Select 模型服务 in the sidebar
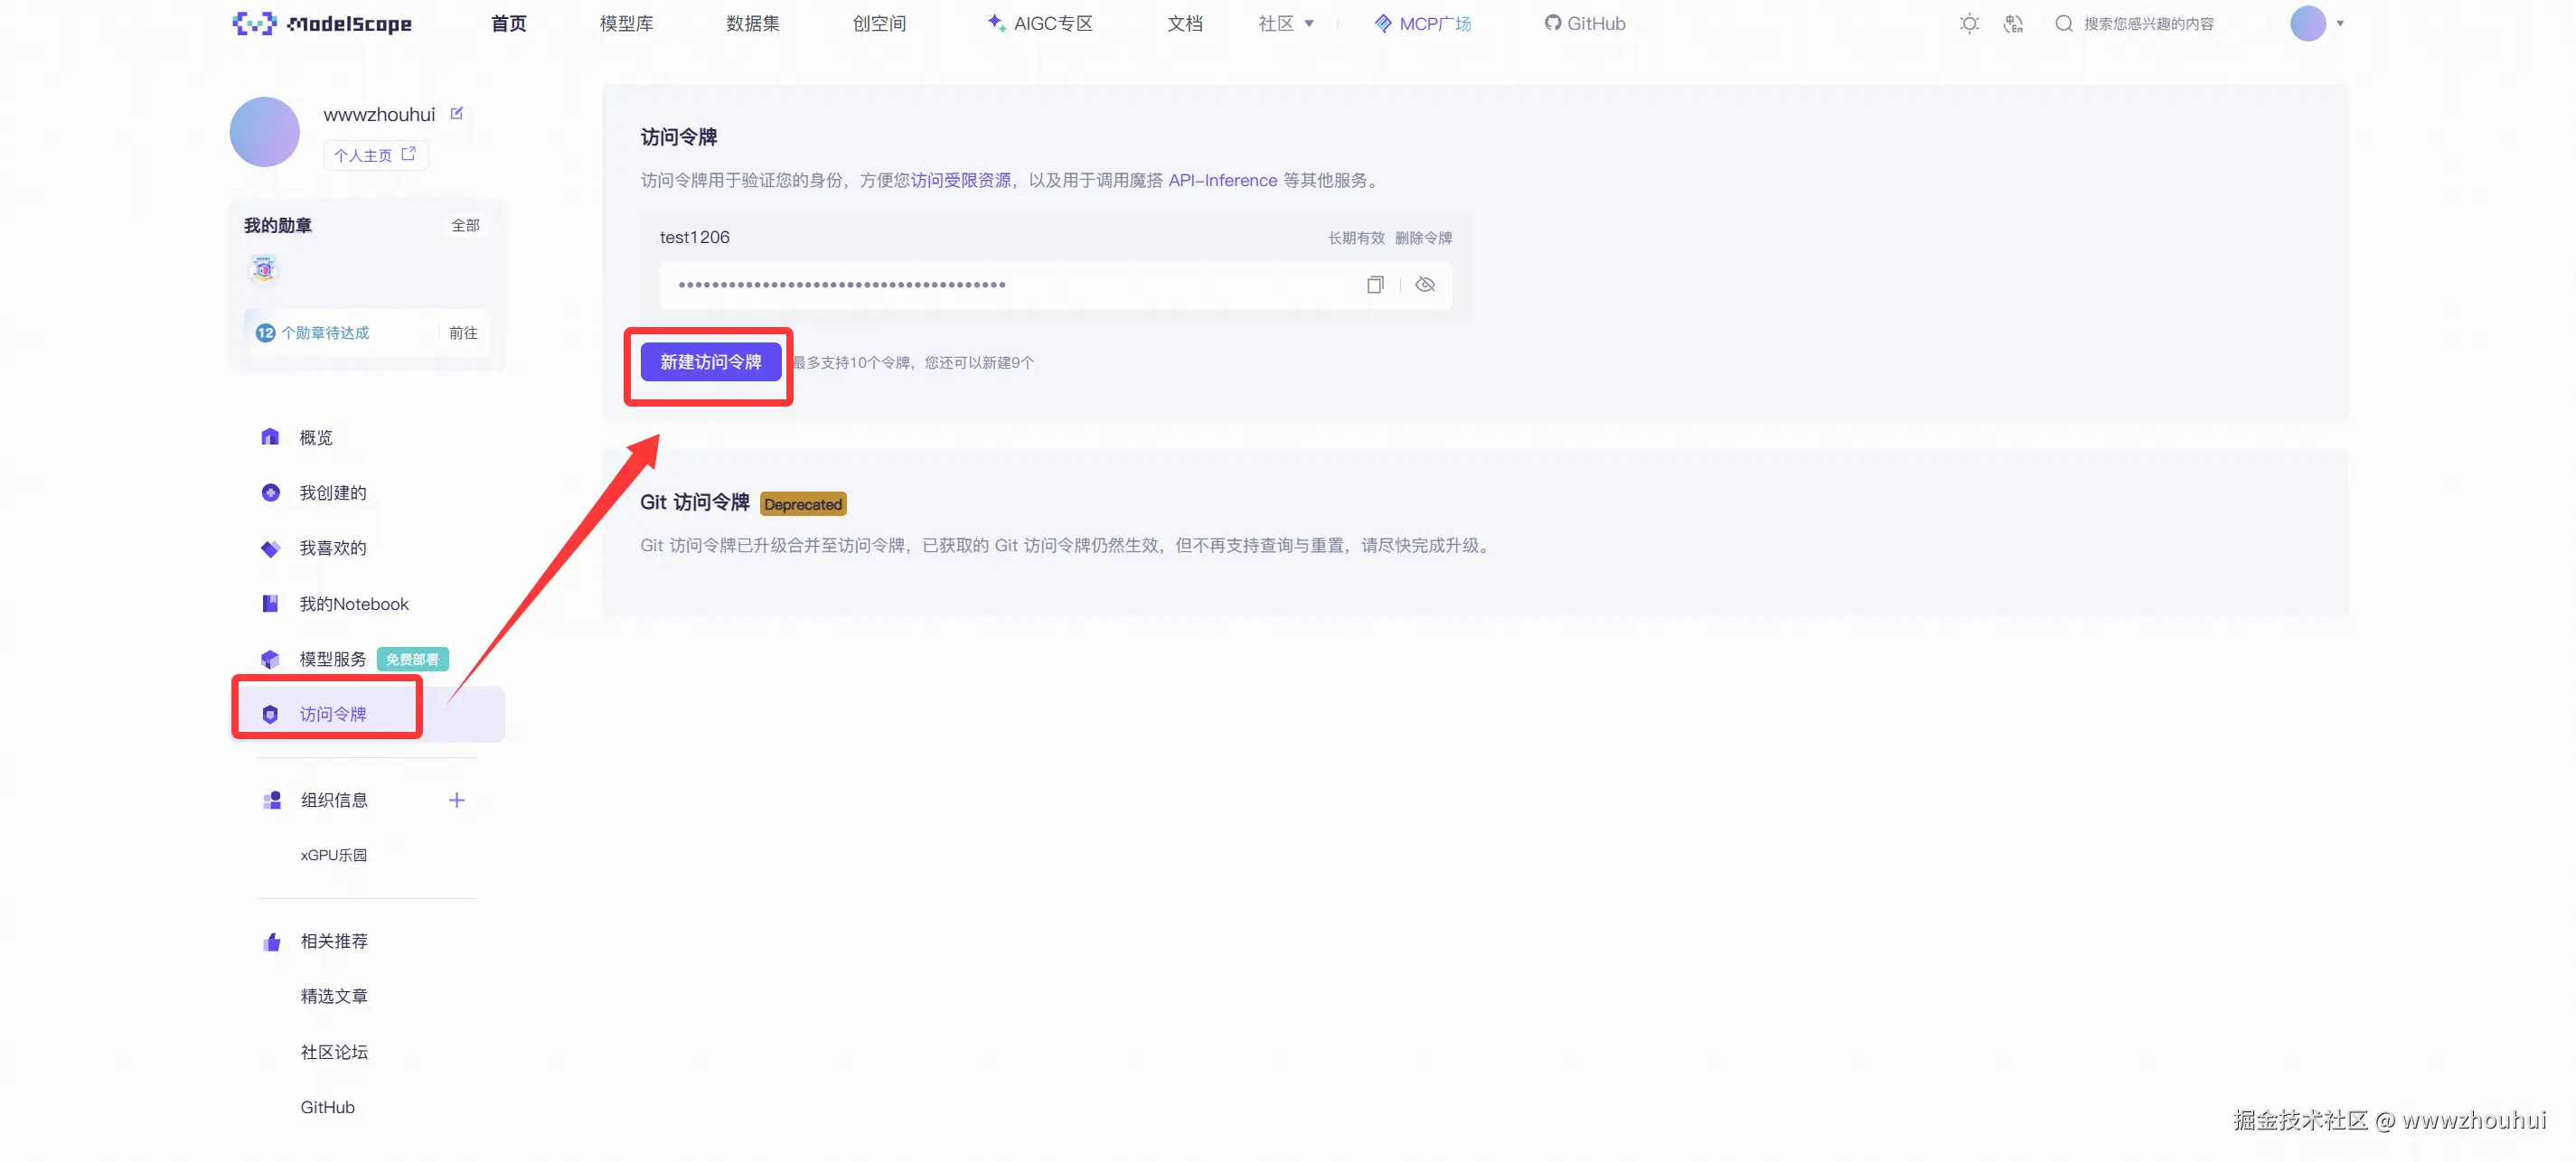This screenshot has width=2576, height=1162. [x=332, y=658]
